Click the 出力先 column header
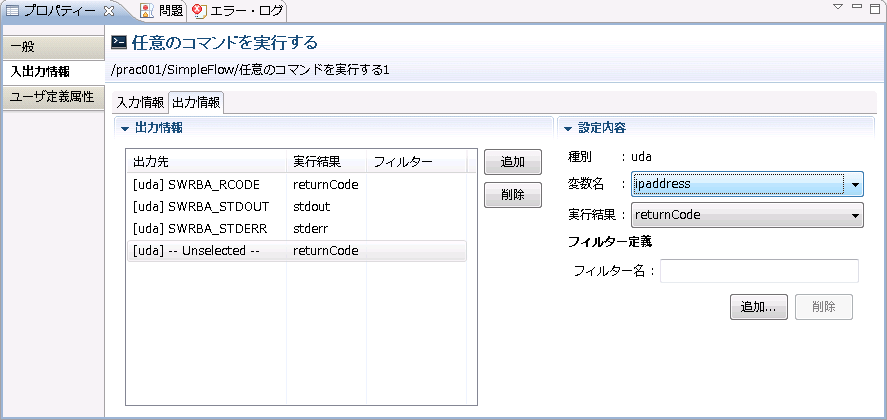Image resolution: width=887 pixels, height=420 pixels. (x=207, y=161)
